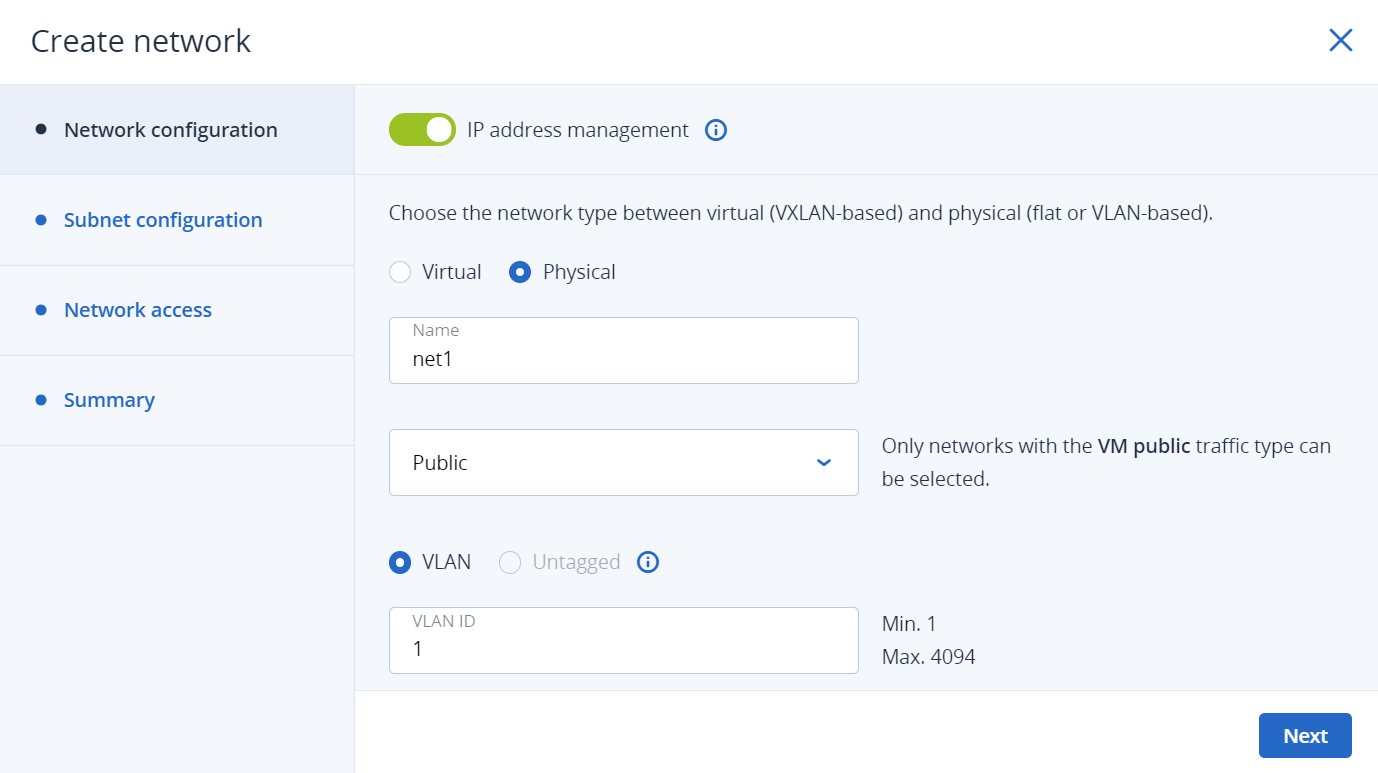Jump to the Summary step
Screen dimensions: 1378x773
[x=109, y=400]
